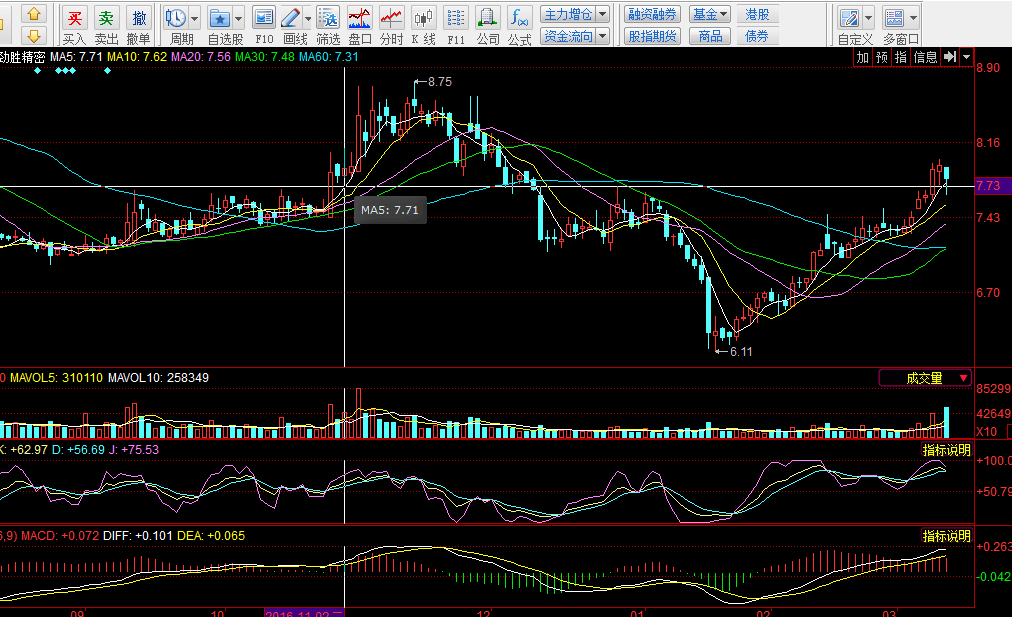The image size is (1012, 617).
Task: Click the KDJ 指标说明 button
Action: click(x=947, y=450)
